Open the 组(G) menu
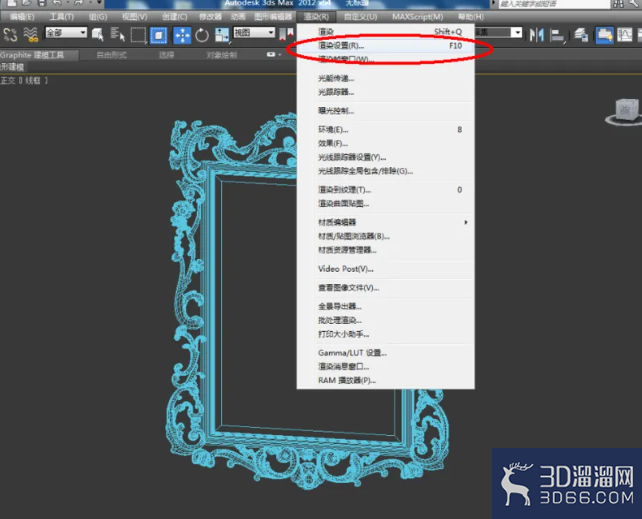 coord(98,17)
